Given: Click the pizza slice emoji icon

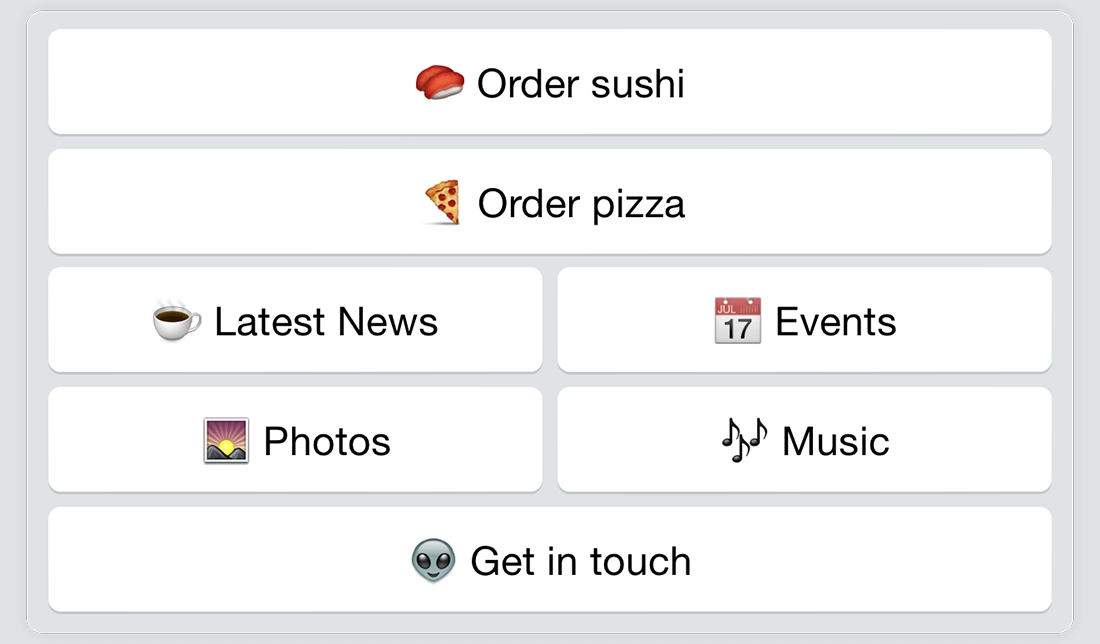Looking at the screenshot, I should click(442, 203).
